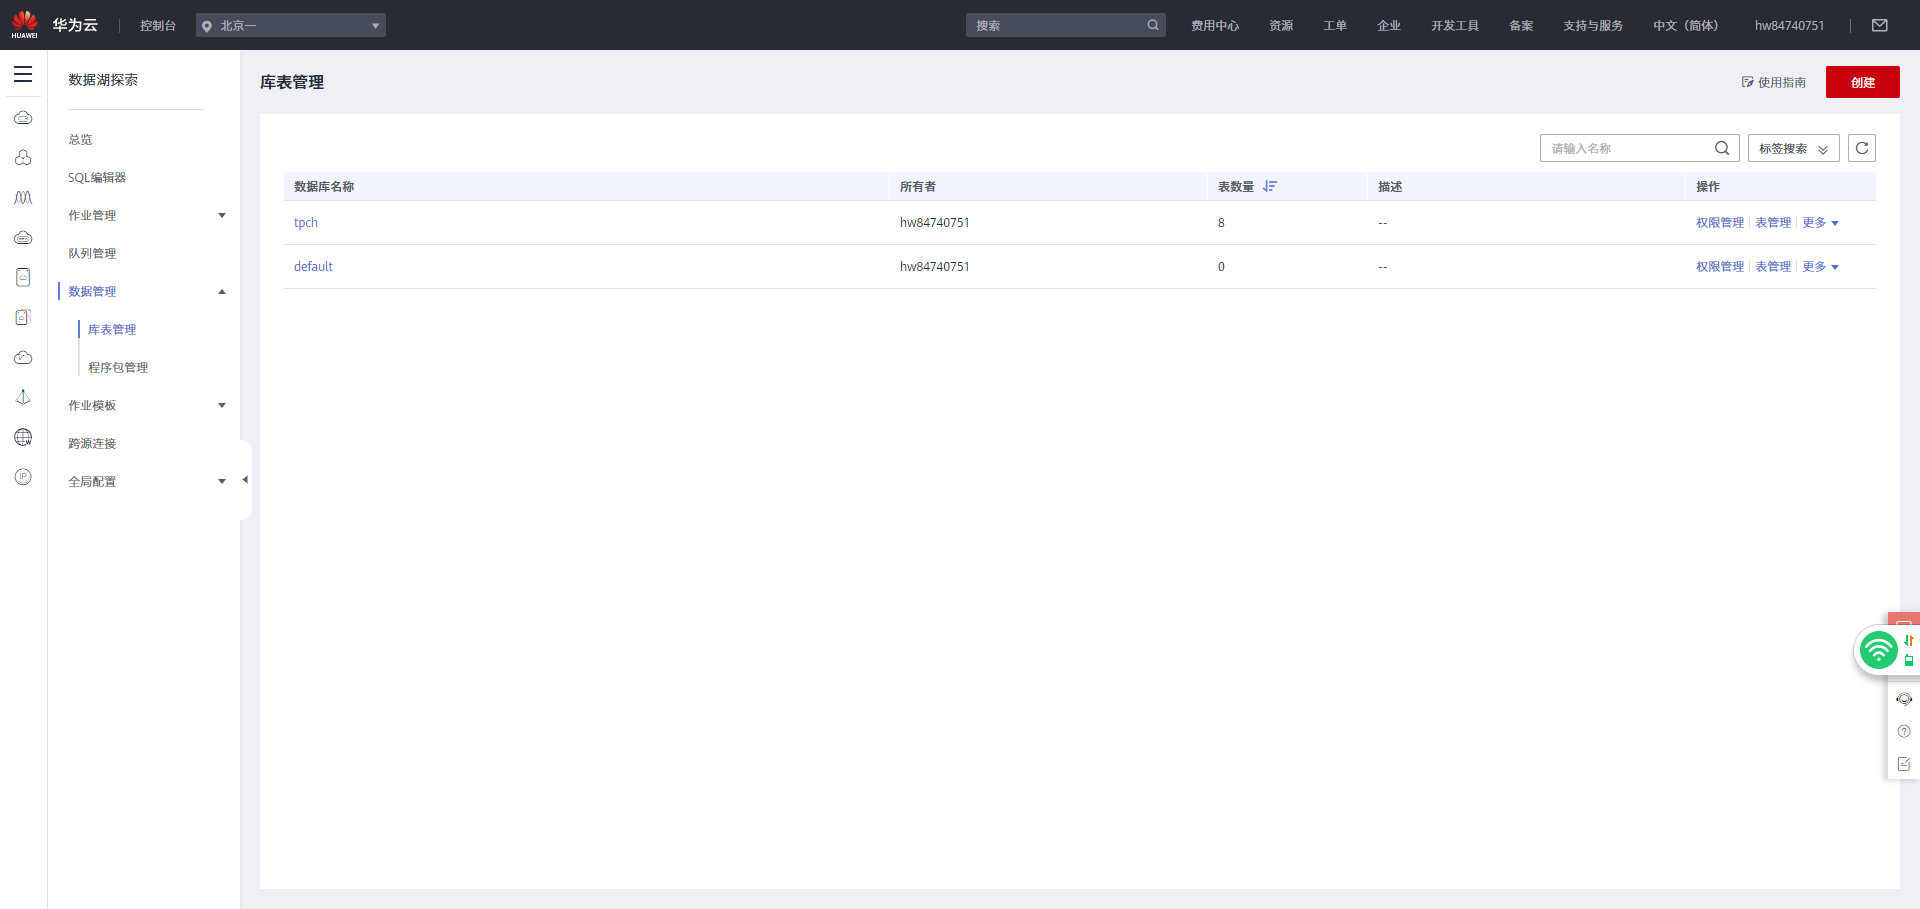The width and height of the screenshot is (1920, 909).
Task: Click the search magnifier in top bar
Action: click(1153, 25)
